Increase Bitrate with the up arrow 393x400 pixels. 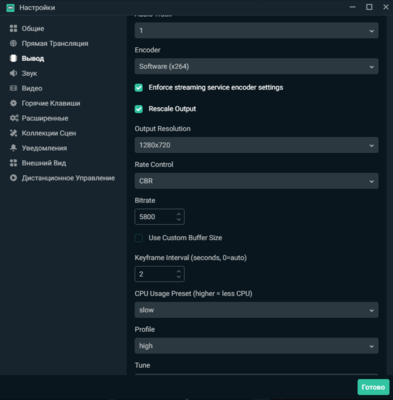(179, 214)
